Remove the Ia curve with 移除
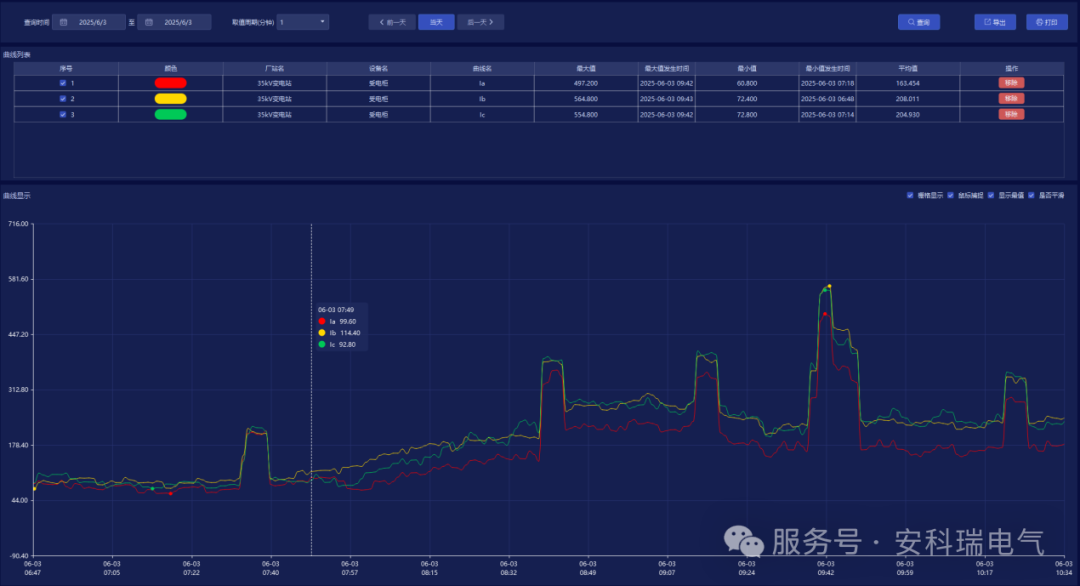1080x586 pixels. click(x=1010, y=83)
